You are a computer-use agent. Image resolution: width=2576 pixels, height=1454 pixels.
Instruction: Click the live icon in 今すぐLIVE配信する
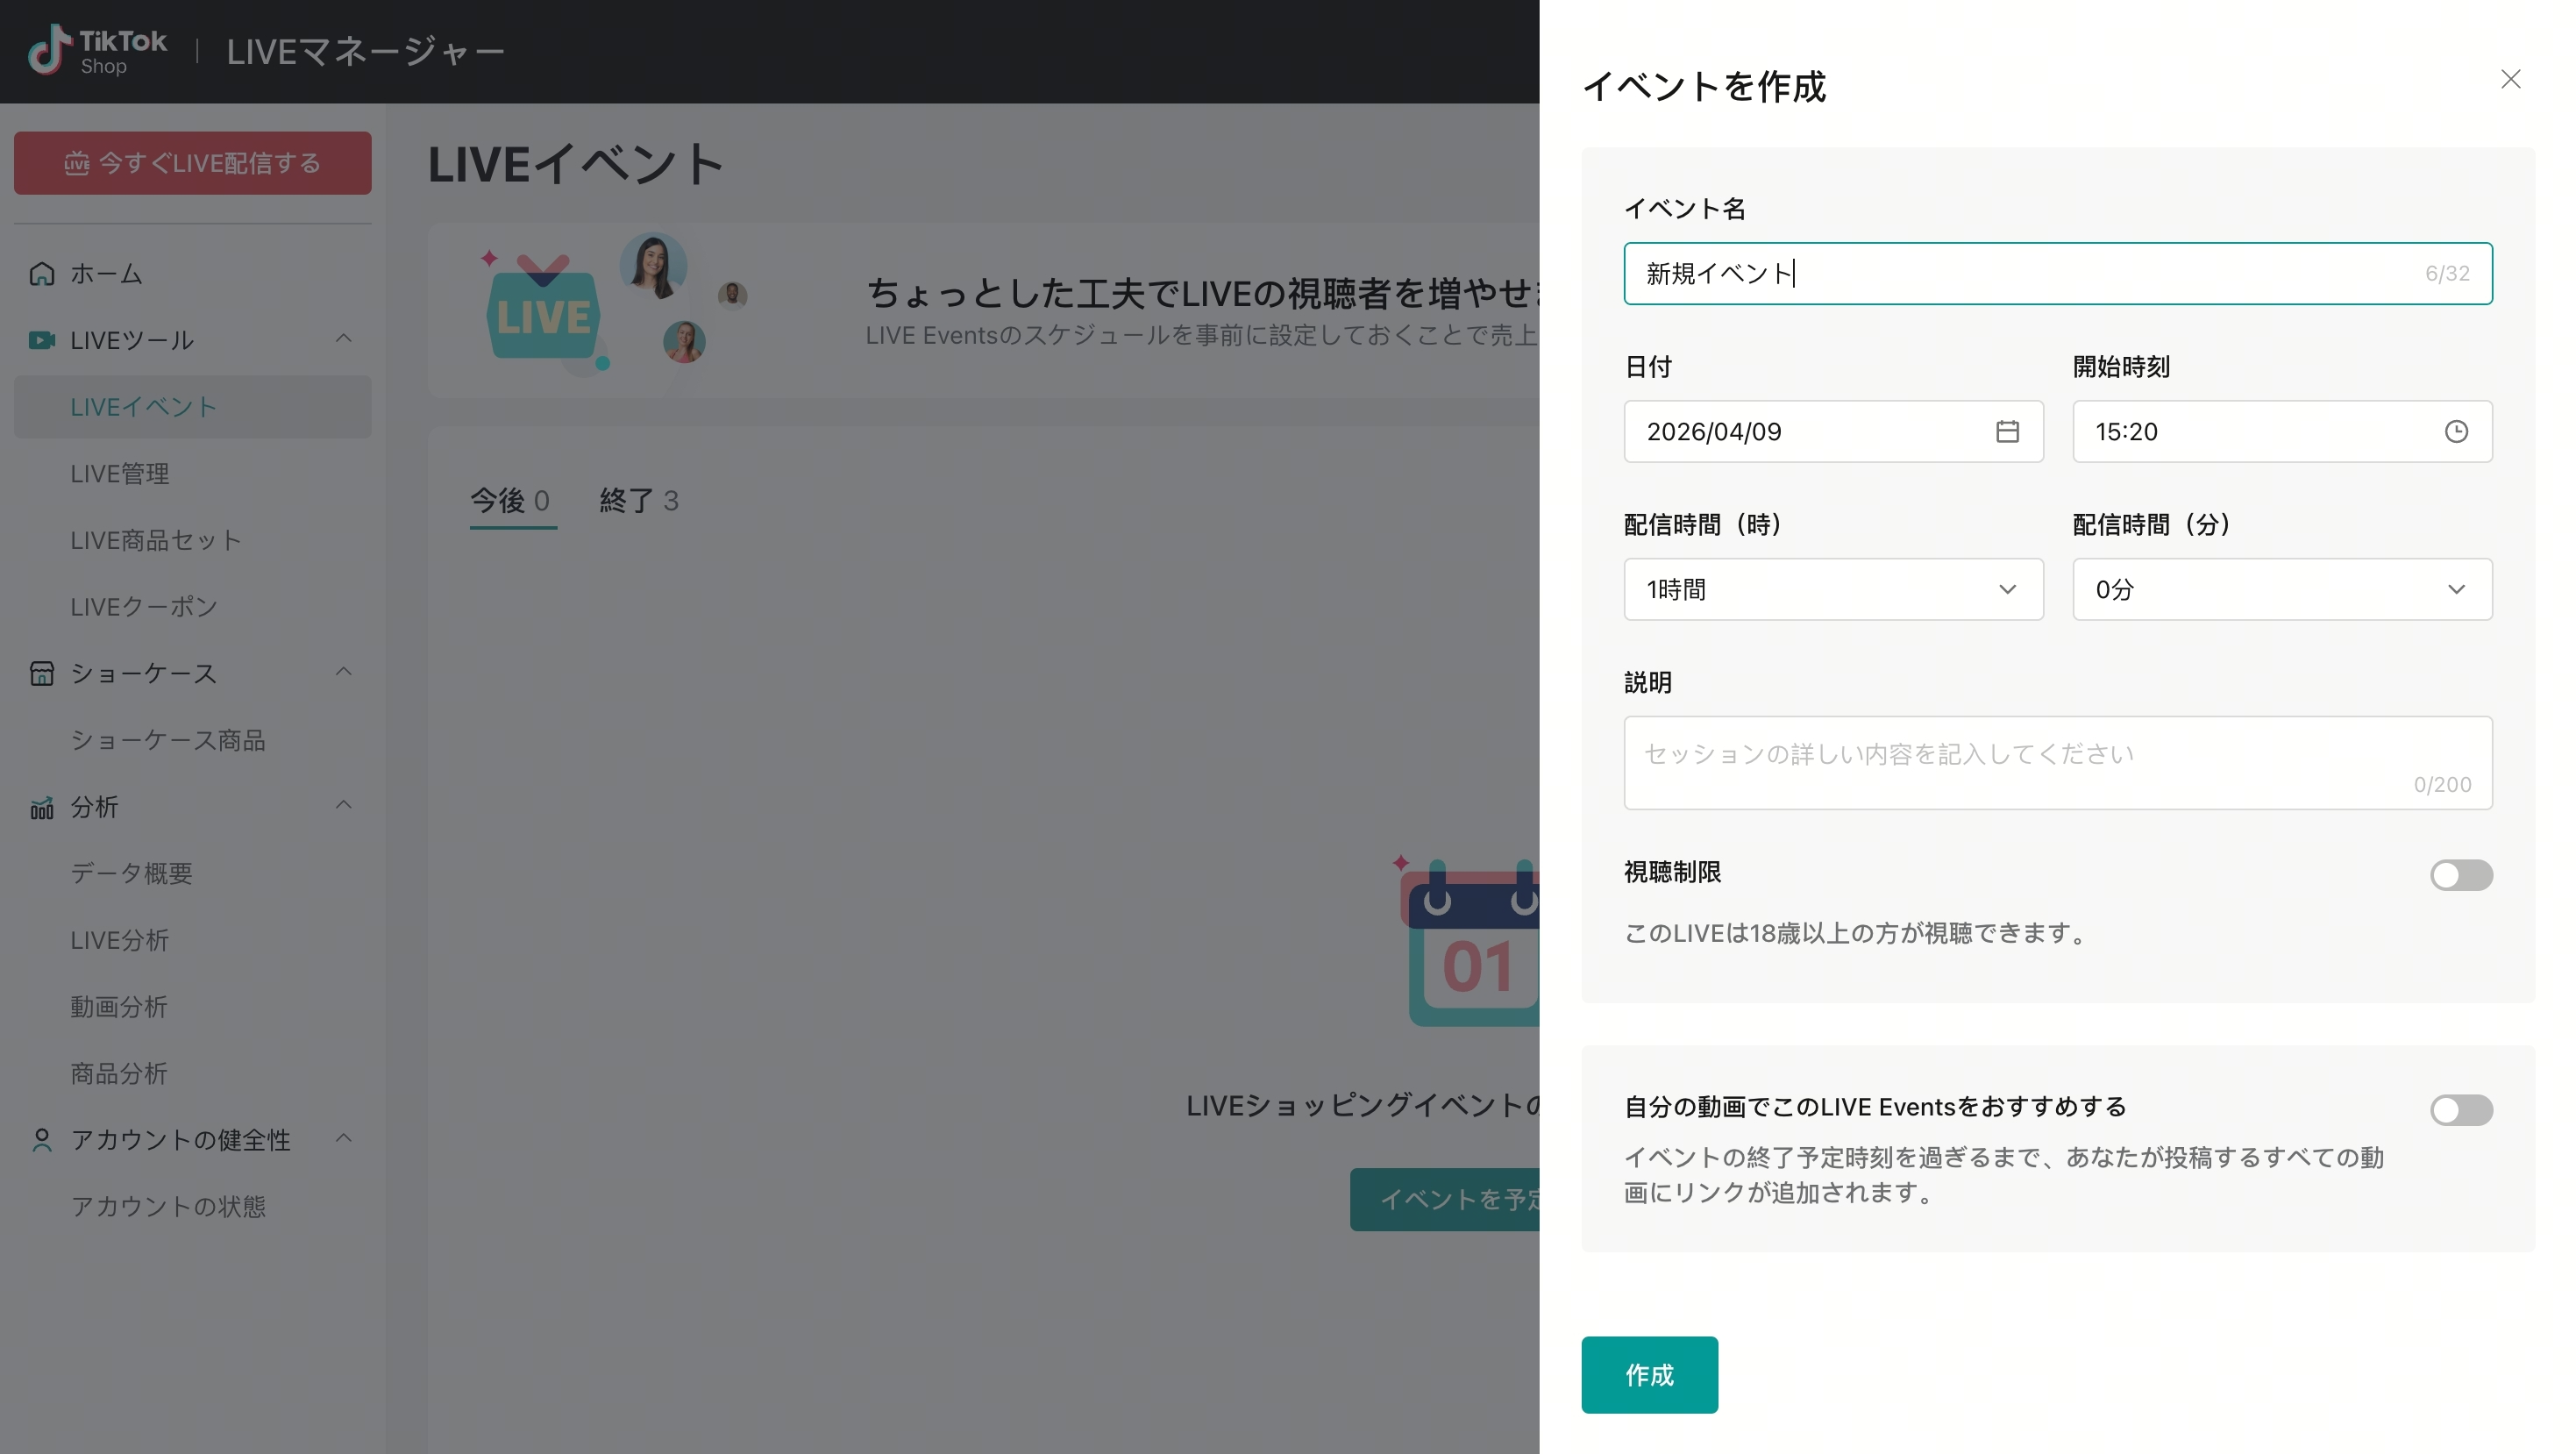77,163
